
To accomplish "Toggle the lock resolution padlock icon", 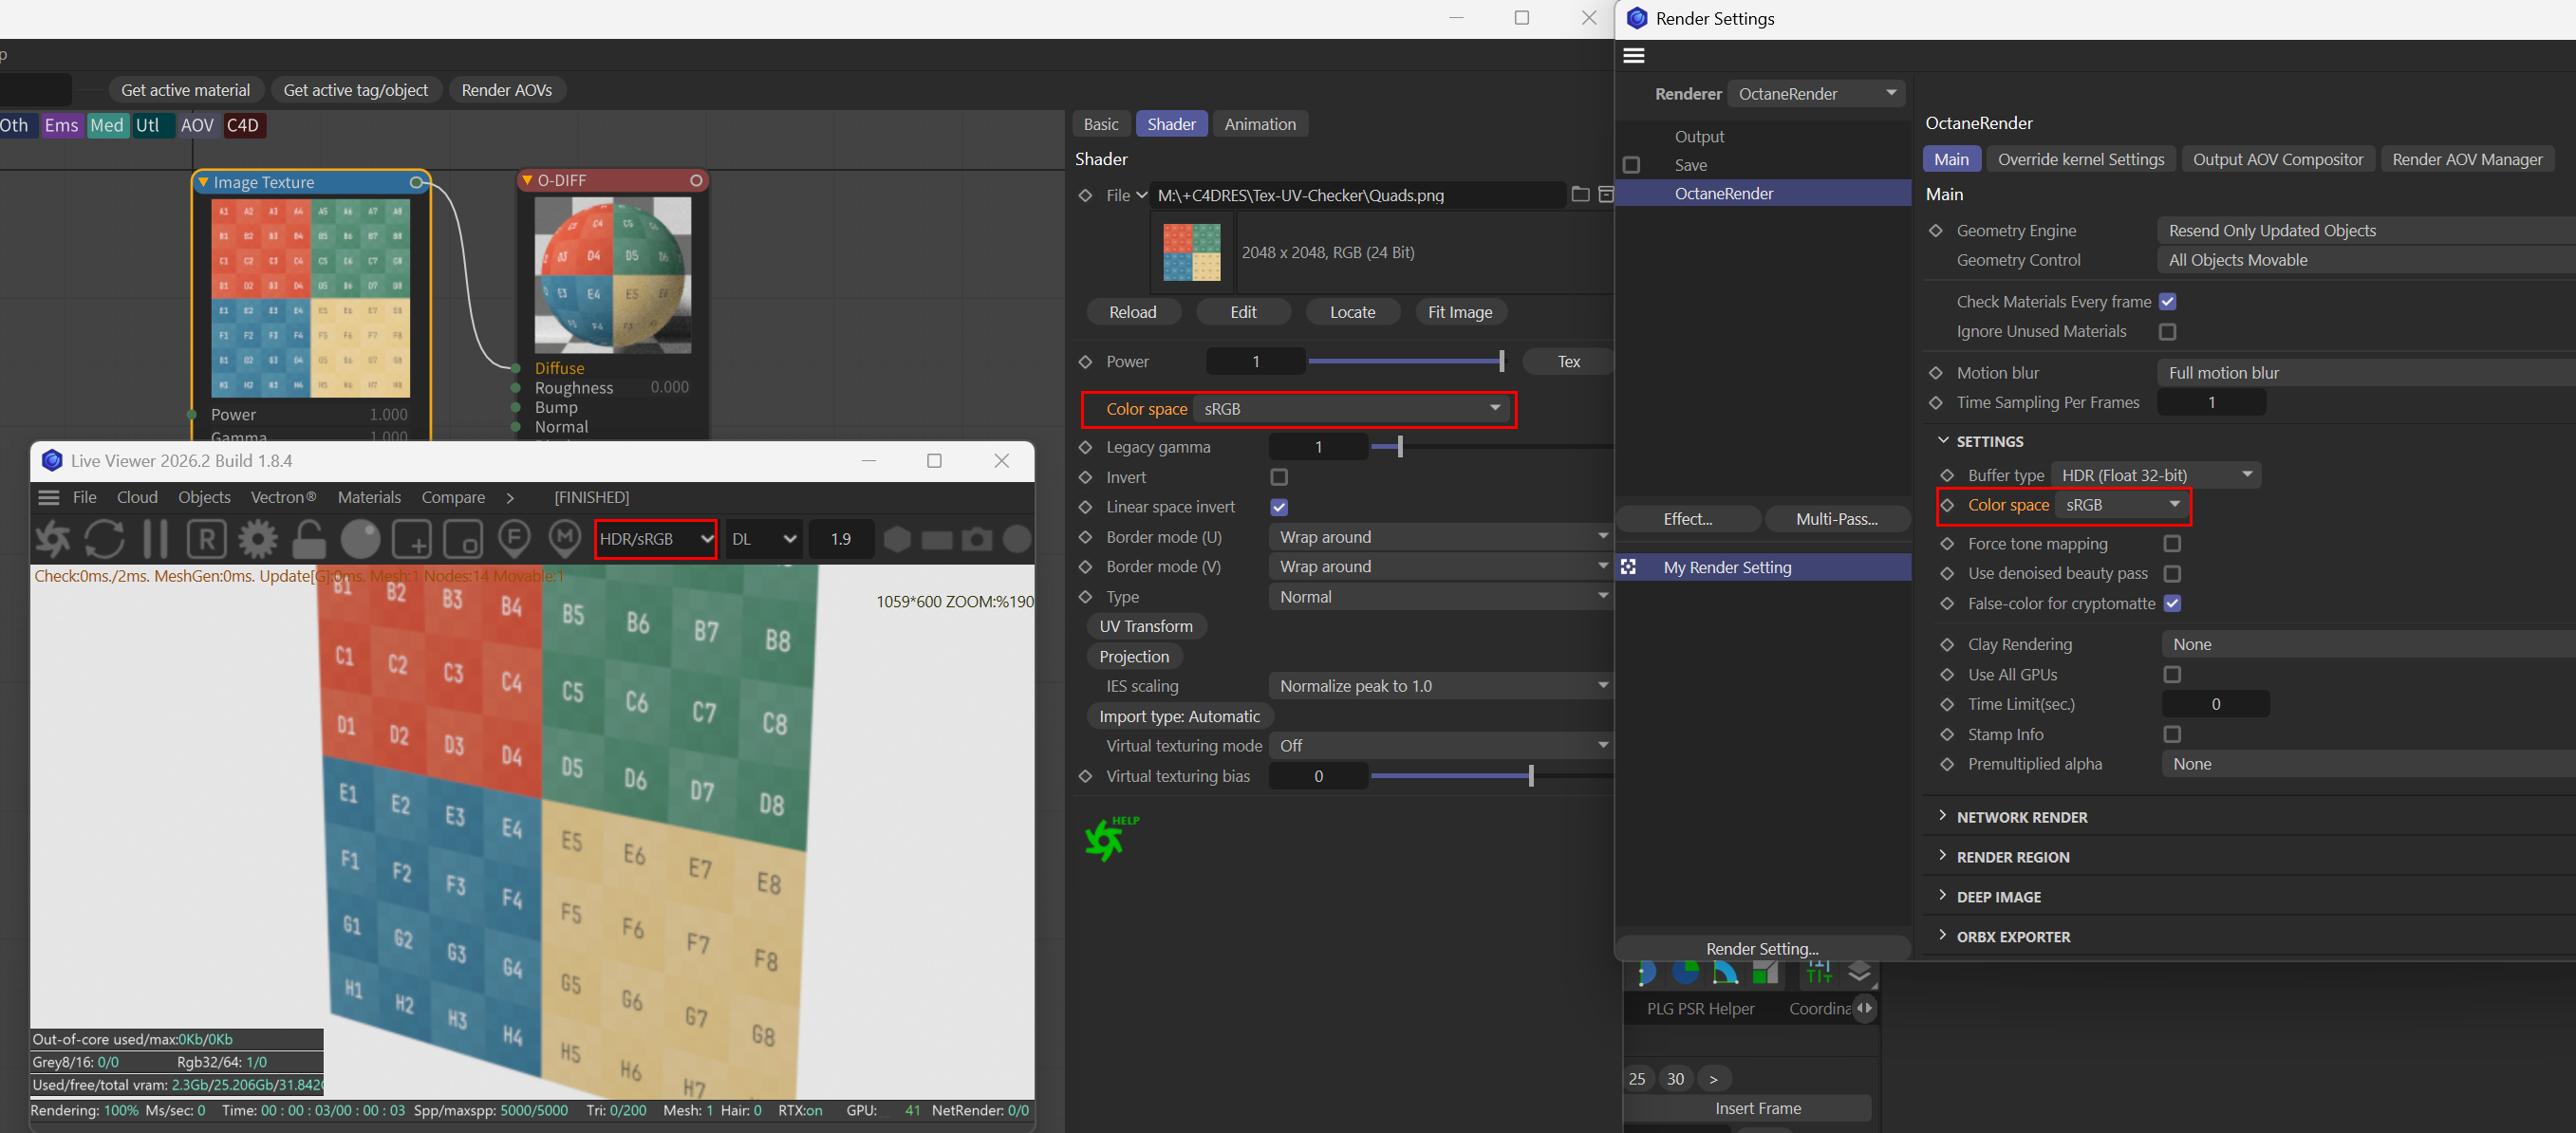I will coord(309,539).
